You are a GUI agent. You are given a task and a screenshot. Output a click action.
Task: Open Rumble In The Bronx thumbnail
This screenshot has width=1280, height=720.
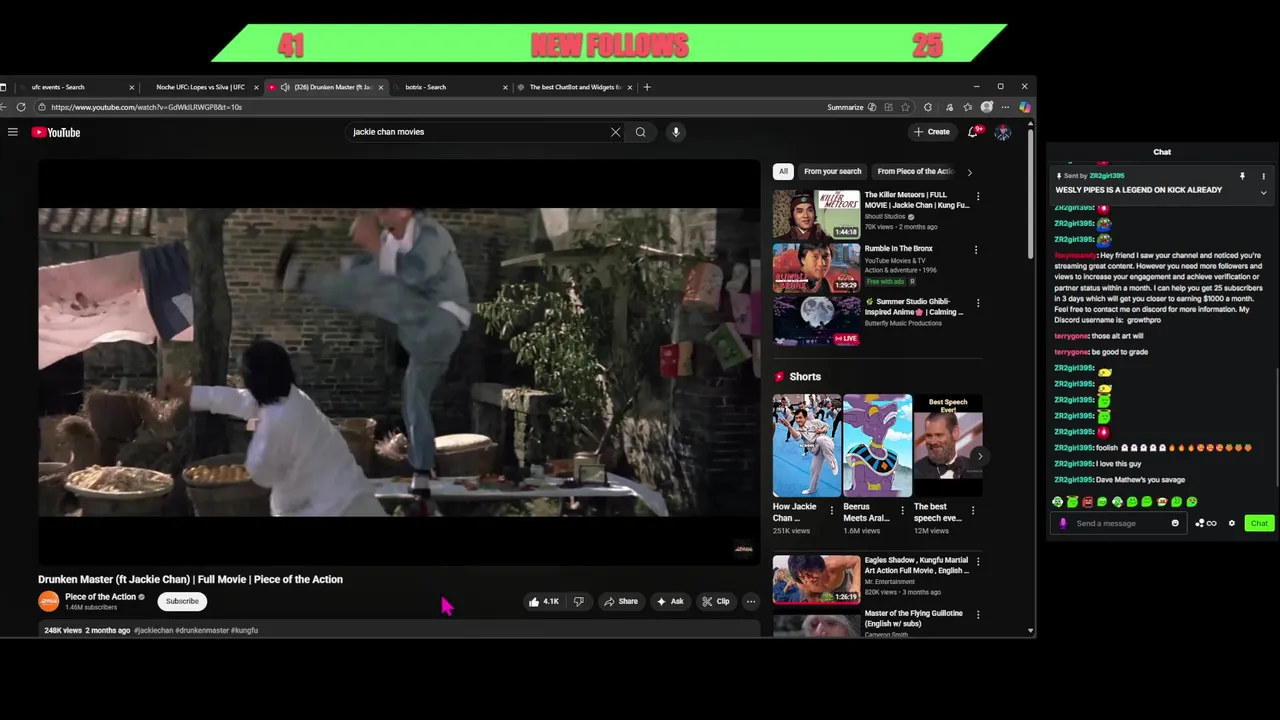pos(816,267)
